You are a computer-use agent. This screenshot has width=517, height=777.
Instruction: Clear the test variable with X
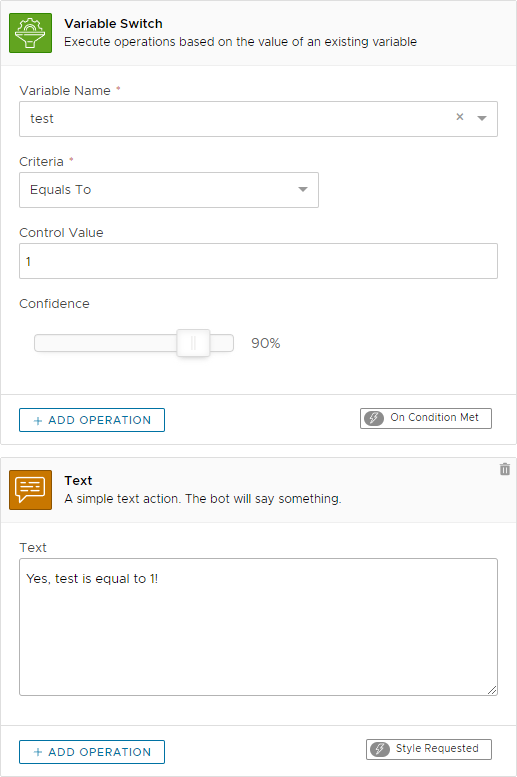coord(460,117)
